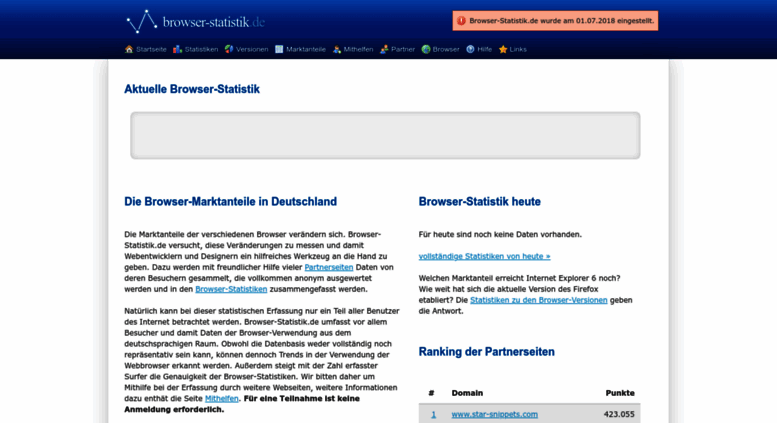Click the Punkte column header

click(620, 393)
